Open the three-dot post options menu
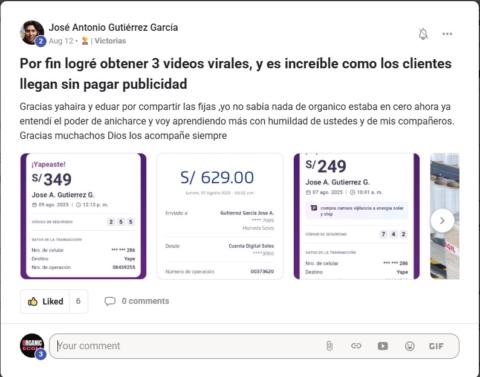480x377 pixels. [x=447, y=34]
